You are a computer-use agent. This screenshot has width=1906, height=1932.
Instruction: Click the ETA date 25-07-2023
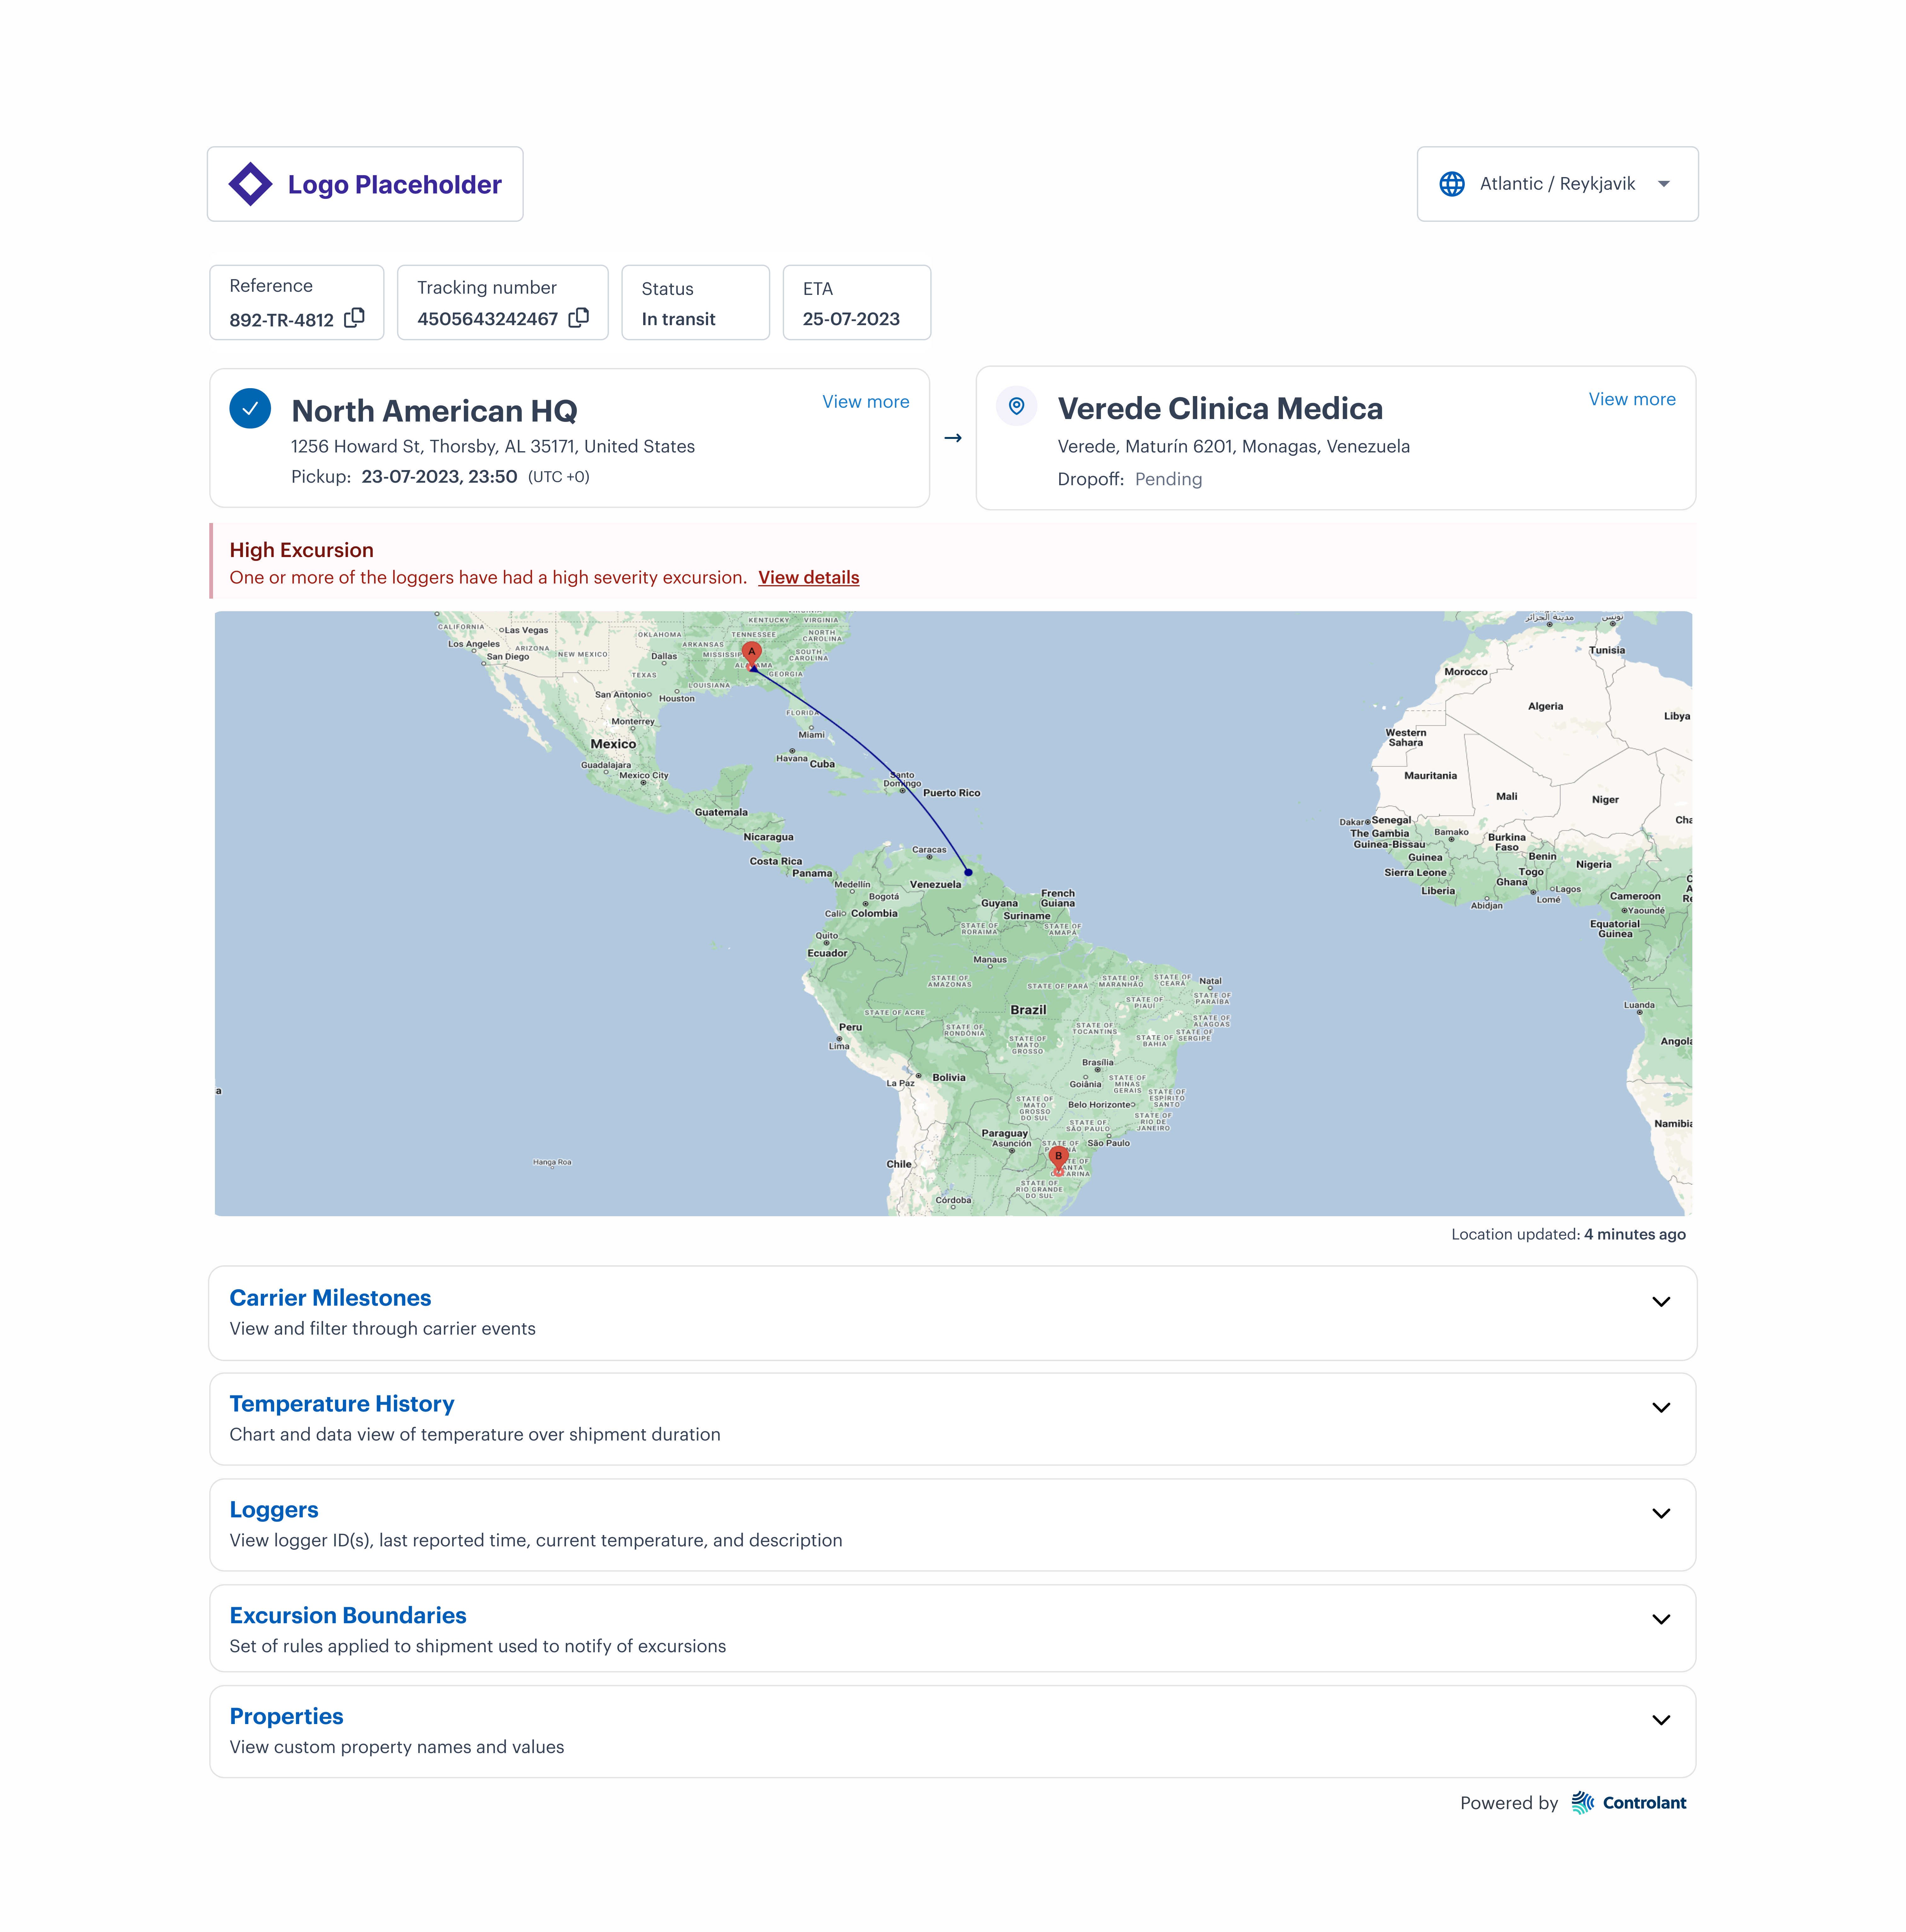pos(851,319)
